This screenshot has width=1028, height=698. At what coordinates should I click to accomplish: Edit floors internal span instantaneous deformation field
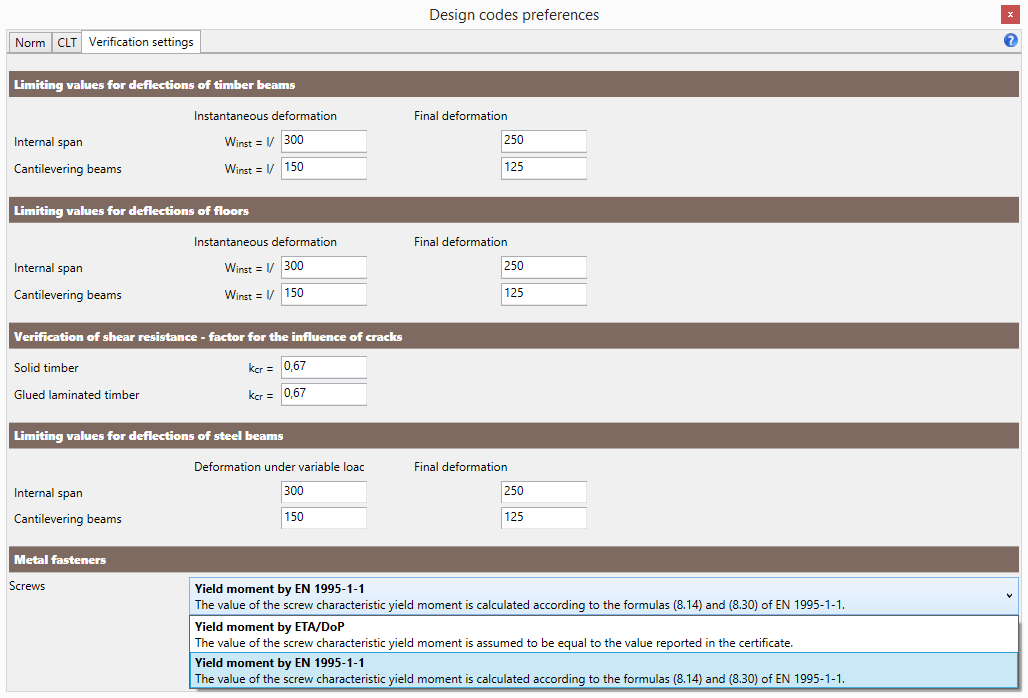pos(324,267)
